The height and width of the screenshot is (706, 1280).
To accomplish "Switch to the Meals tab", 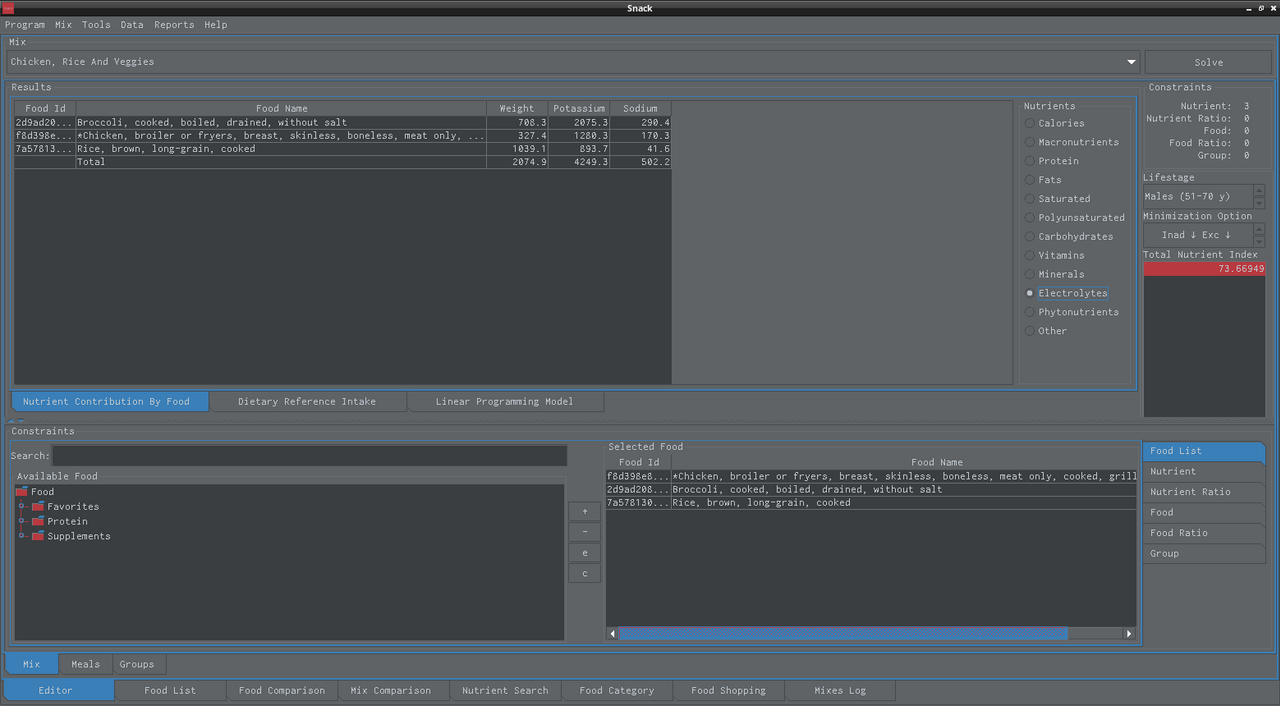I will click(x=85, y=664).
